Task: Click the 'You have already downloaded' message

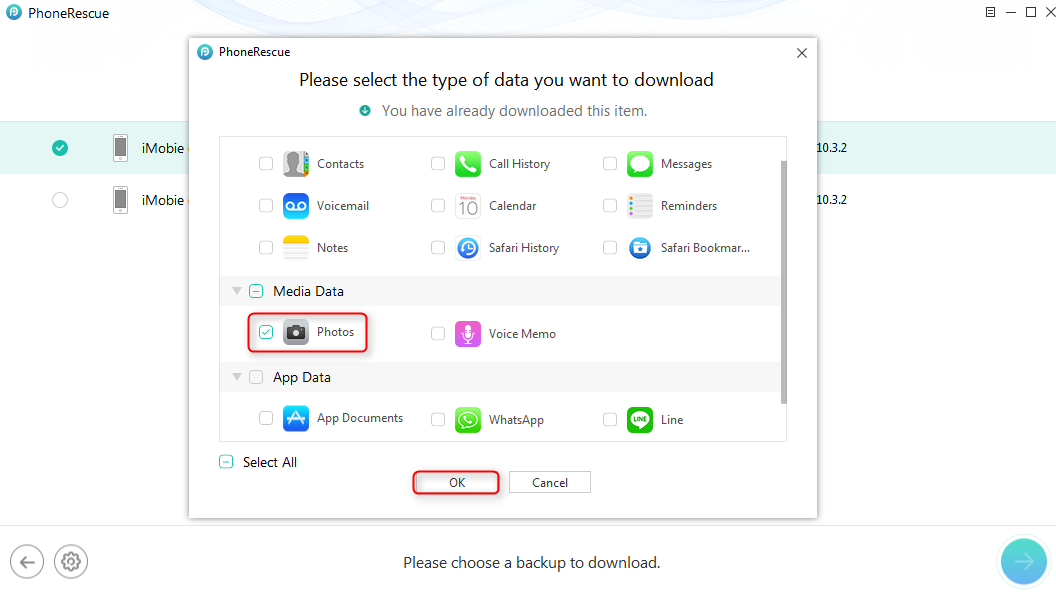Action: pos(514,110)
